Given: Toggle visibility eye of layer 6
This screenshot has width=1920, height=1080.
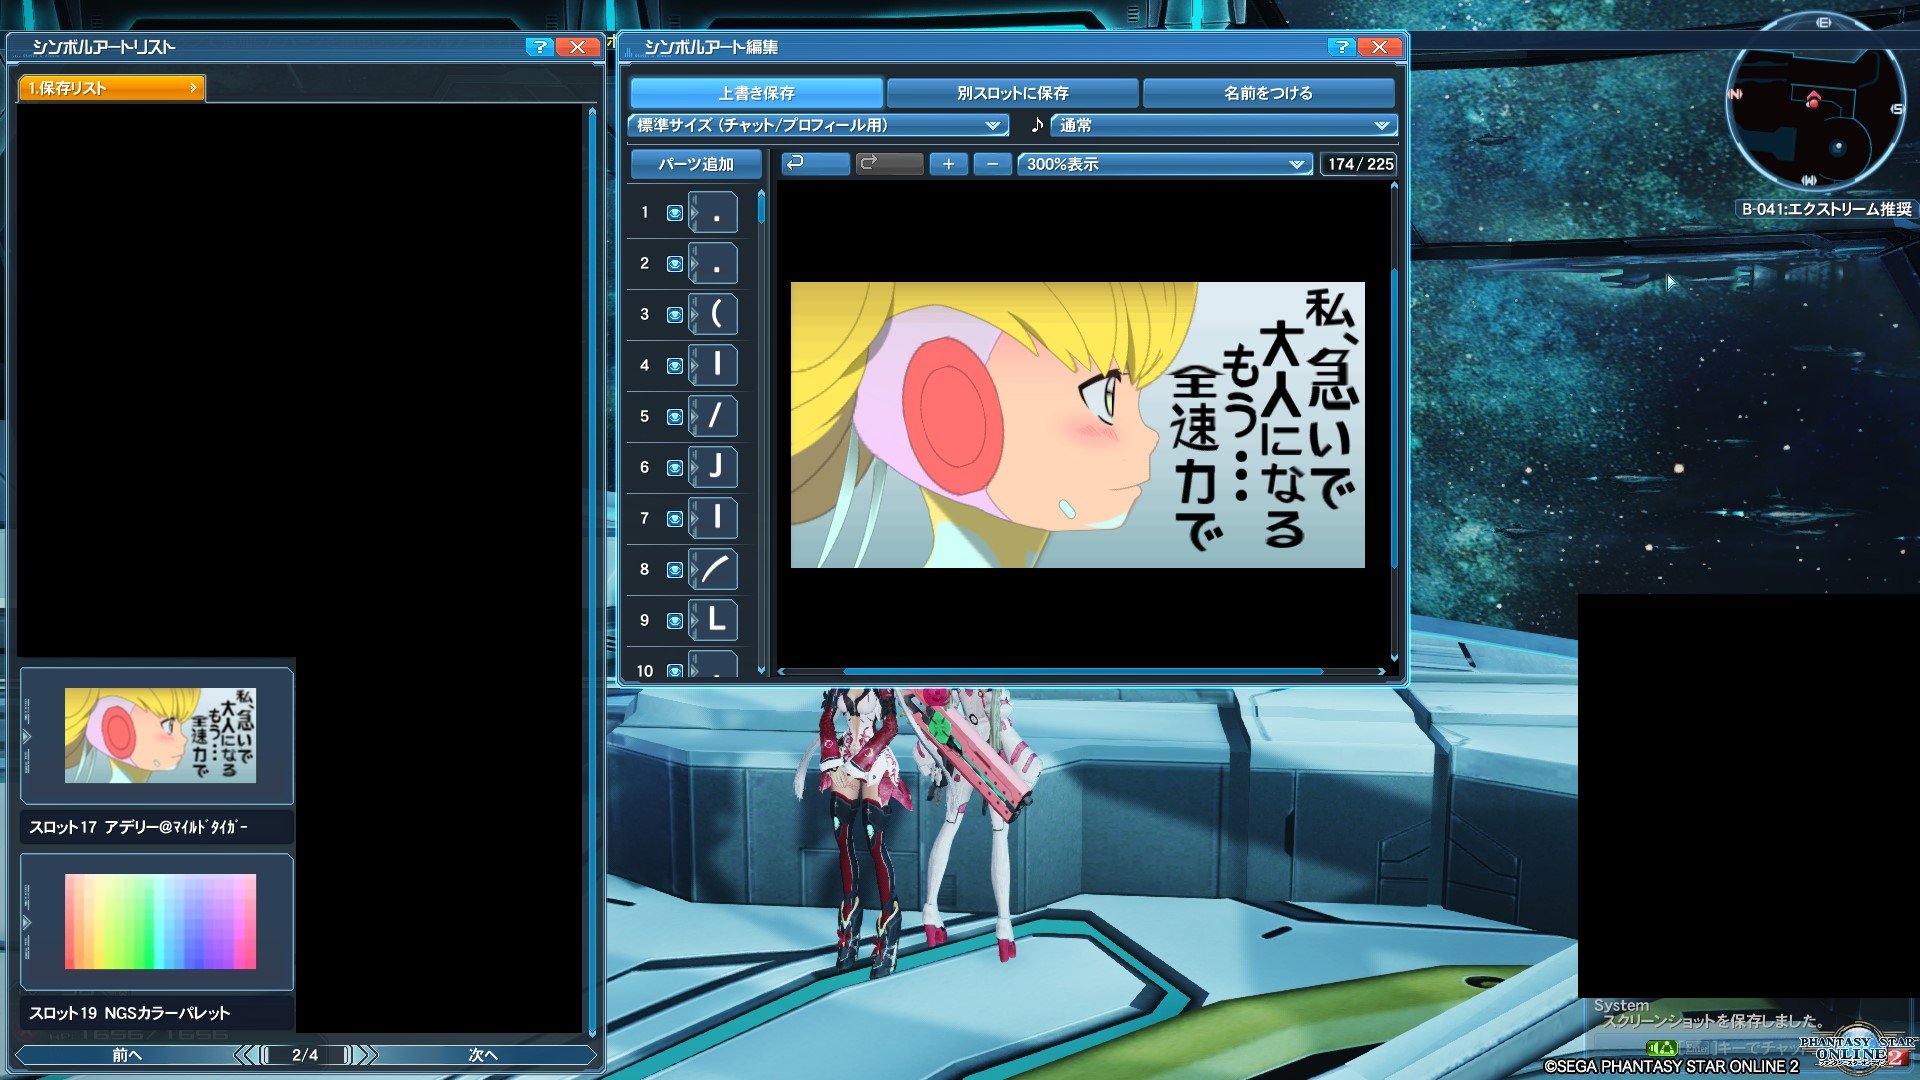Looking at the screenshot, I should (675, 468).
